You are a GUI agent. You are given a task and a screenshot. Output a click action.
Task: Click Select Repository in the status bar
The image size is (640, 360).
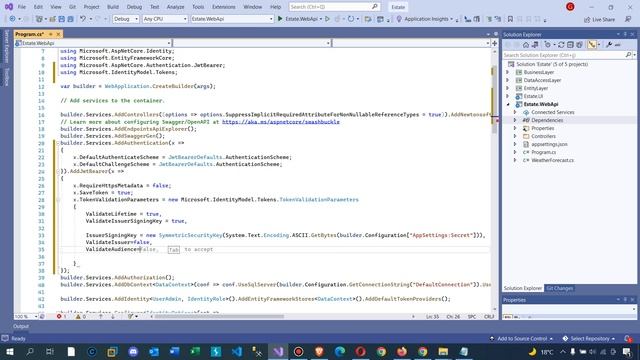point(589,338)
